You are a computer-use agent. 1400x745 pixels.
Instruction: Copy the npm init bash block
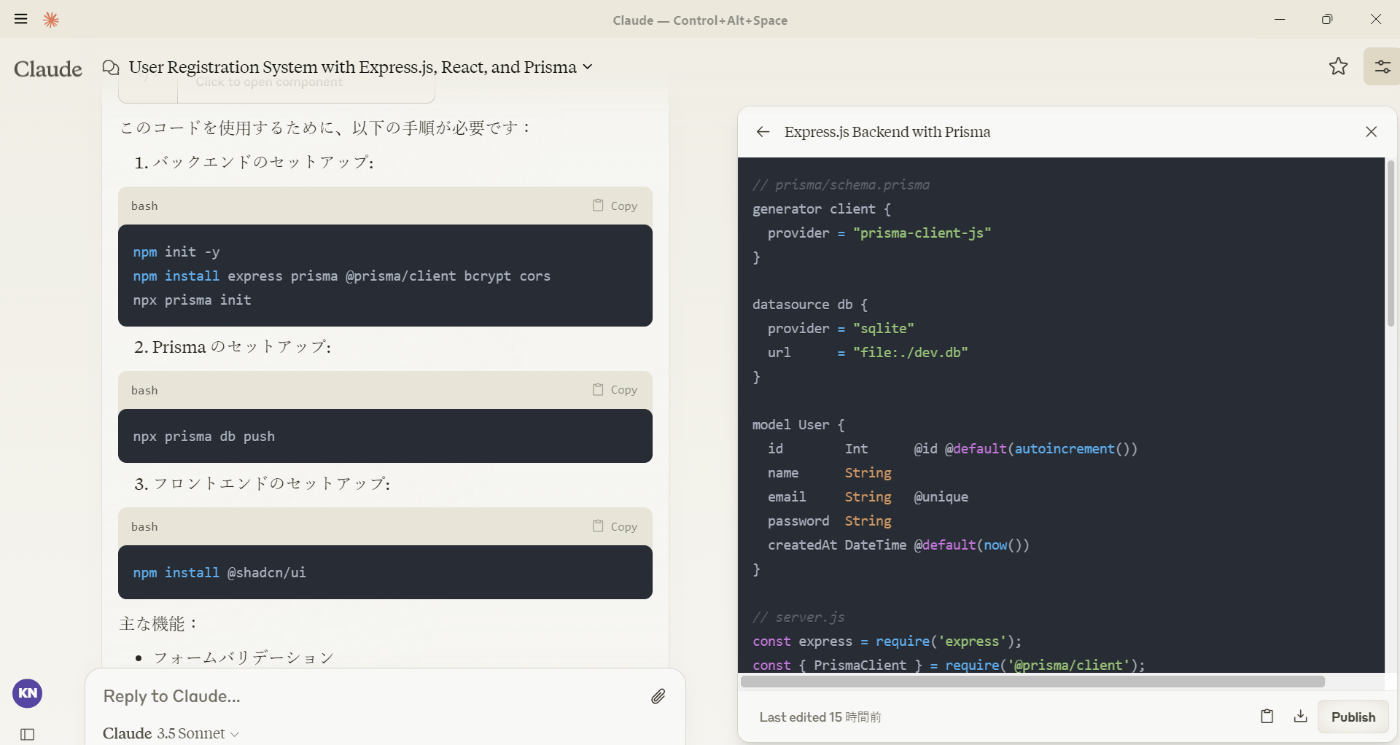614,205
